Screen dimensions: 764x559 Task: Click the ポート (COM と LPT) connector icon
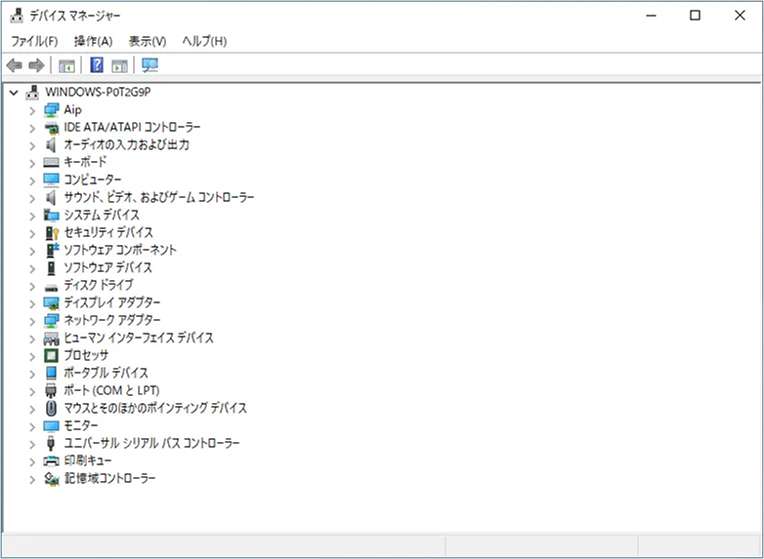[51, 390]
